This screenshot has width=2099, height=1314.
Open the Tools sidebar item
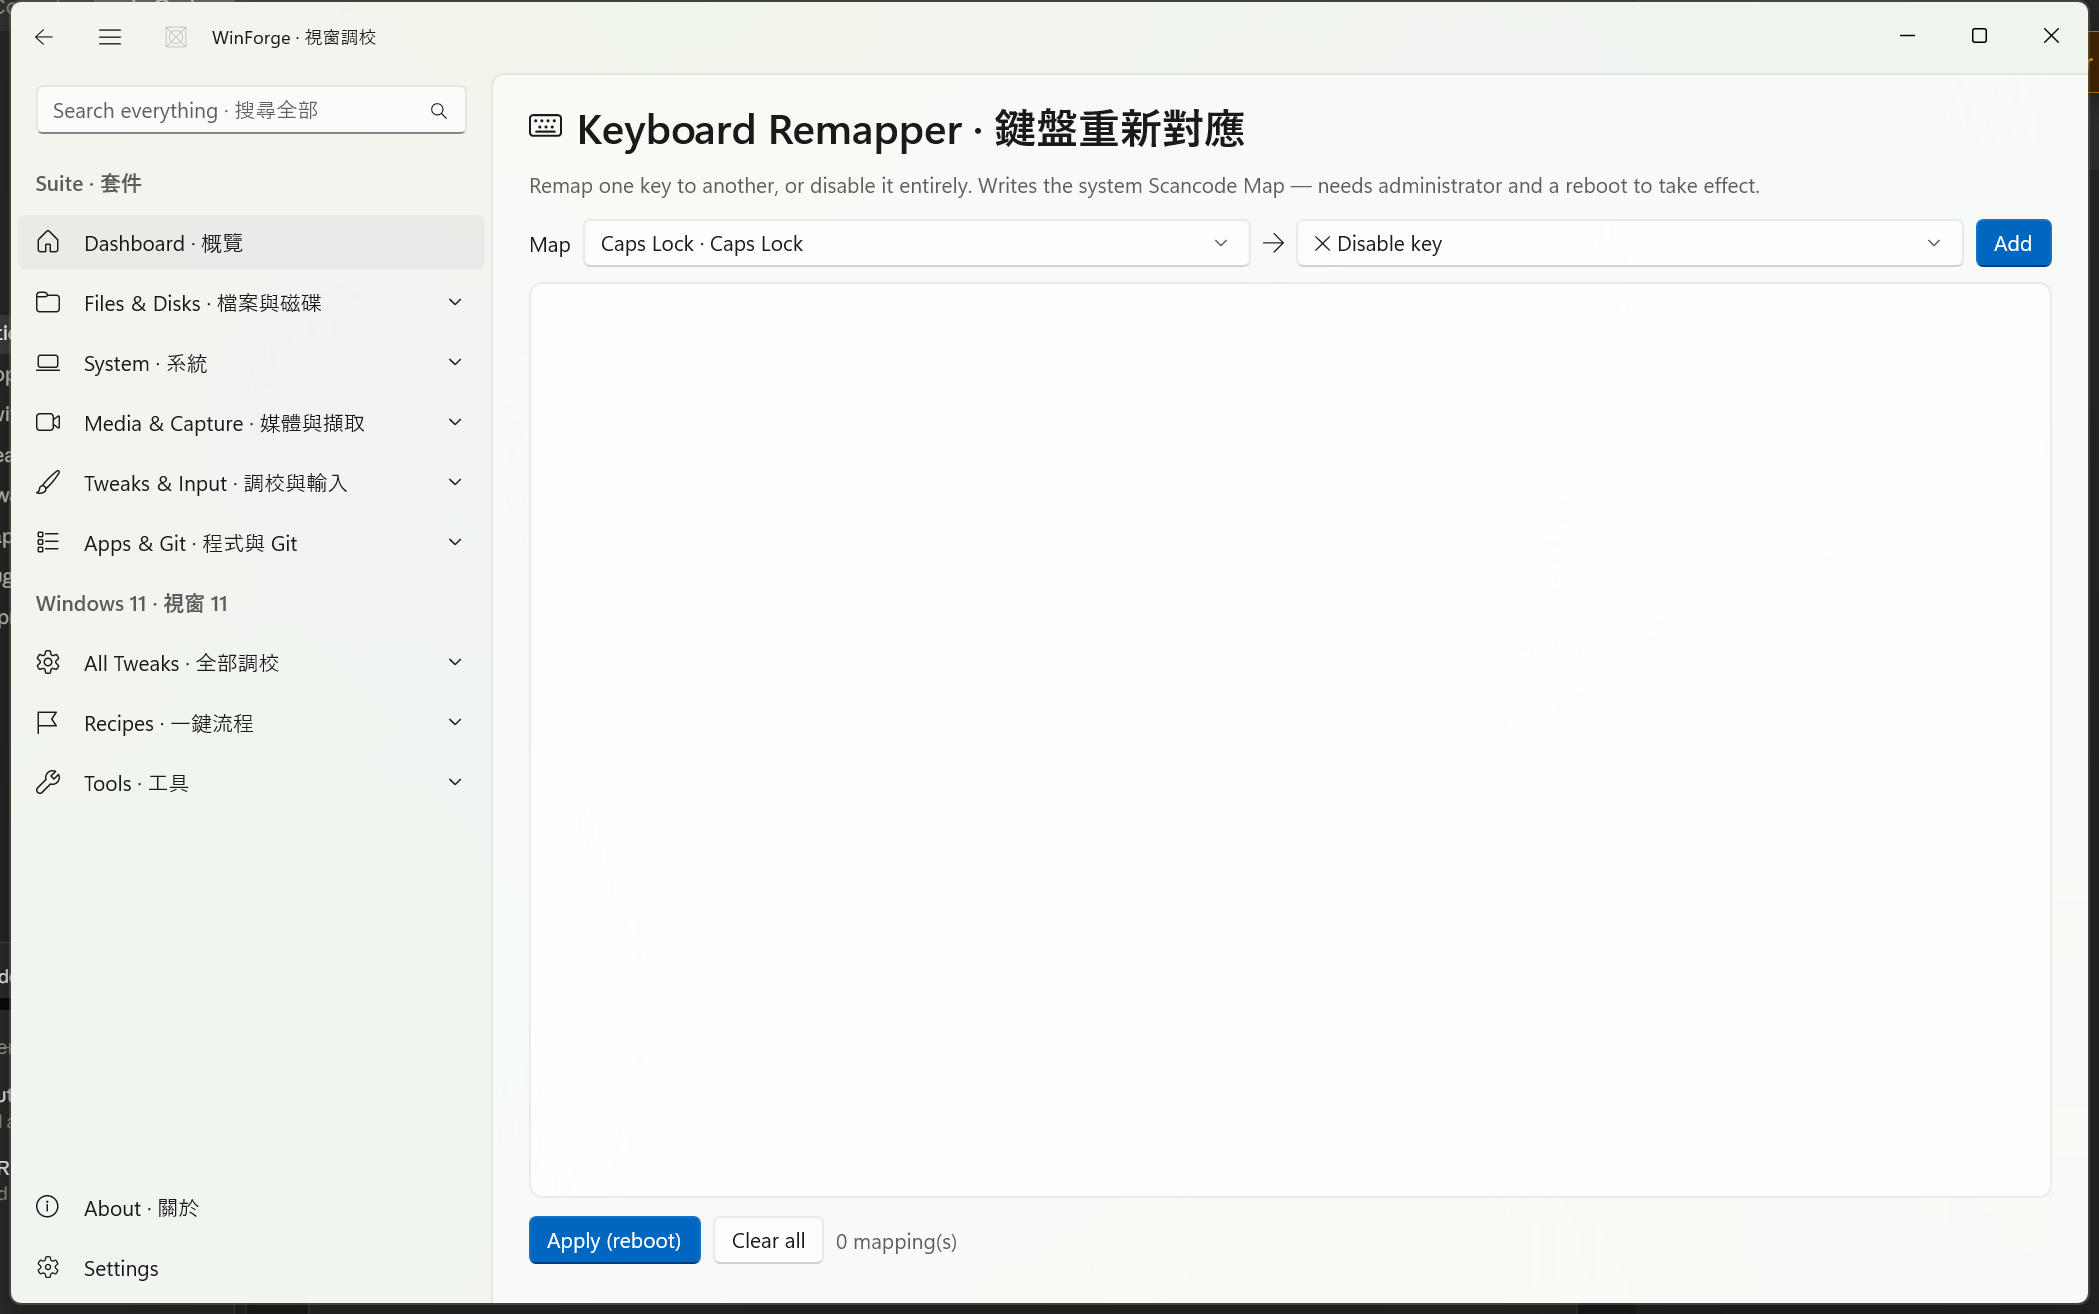[x=251, y=783]
